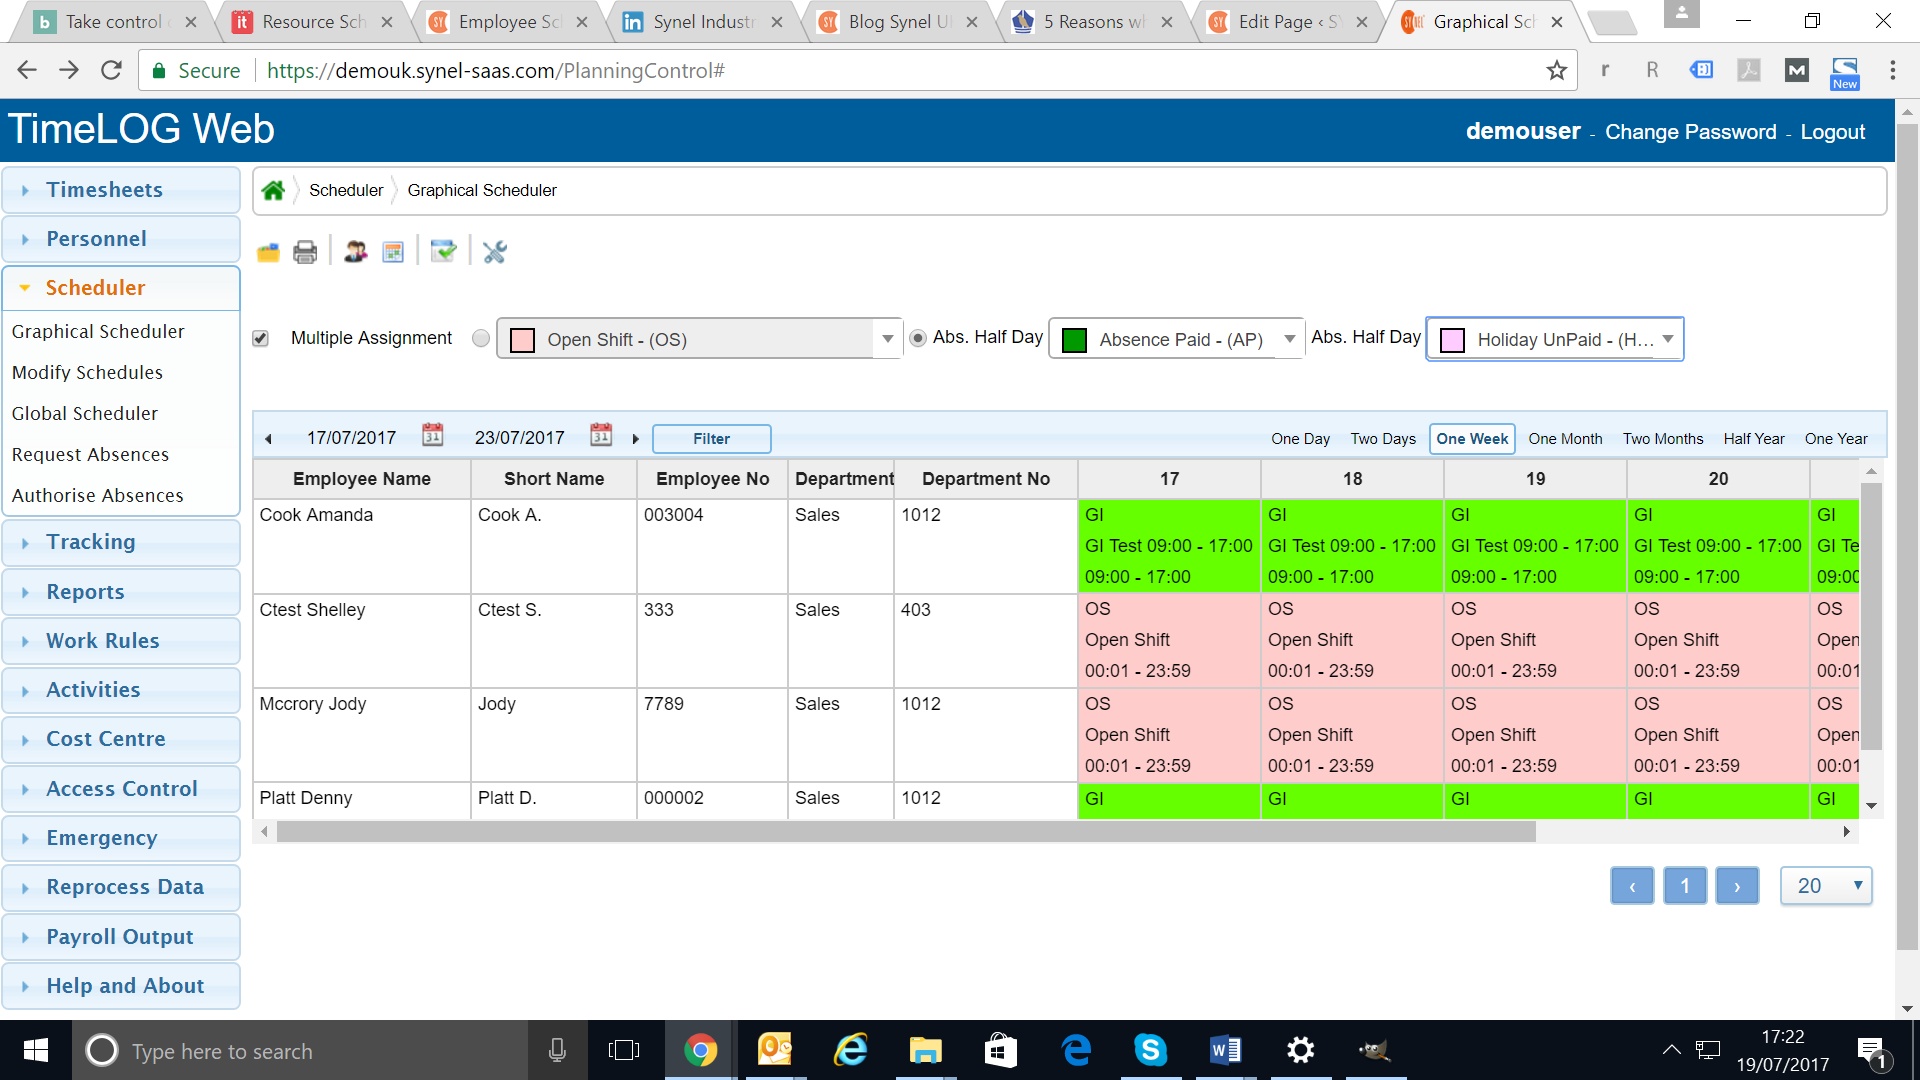Click the Logout link
The height and width of the screenshot is (1080, 1920).
point(1832,132)
